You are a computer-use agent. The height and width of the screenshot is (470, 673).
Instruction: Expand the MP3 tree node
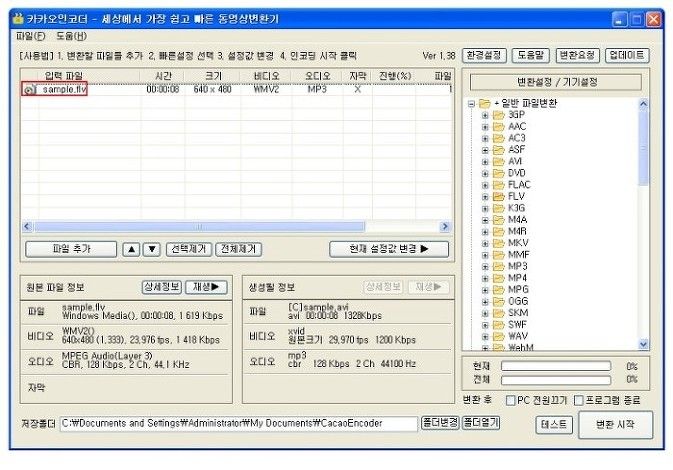tap(485, 267)
